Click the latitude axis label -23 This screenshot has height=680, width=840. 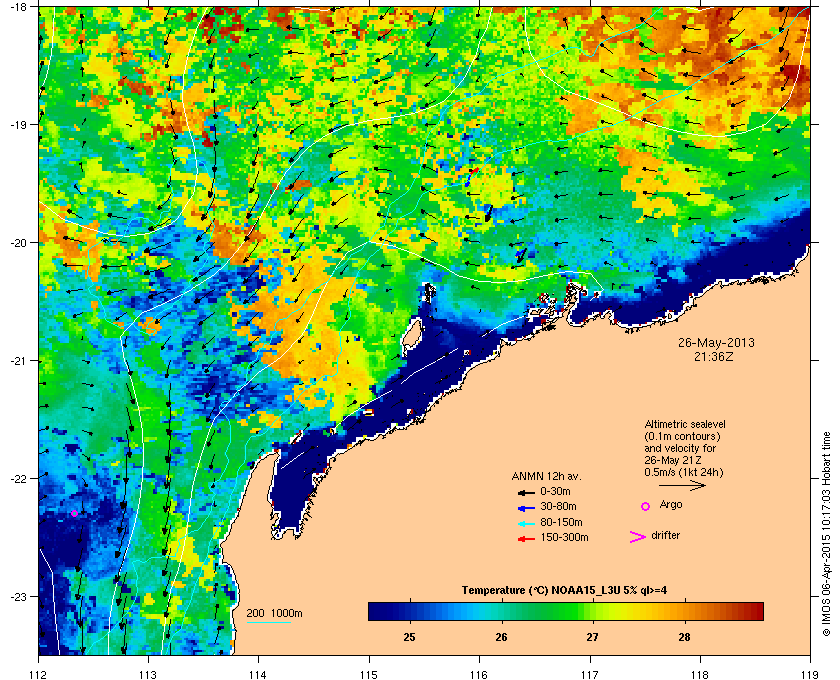18,596
